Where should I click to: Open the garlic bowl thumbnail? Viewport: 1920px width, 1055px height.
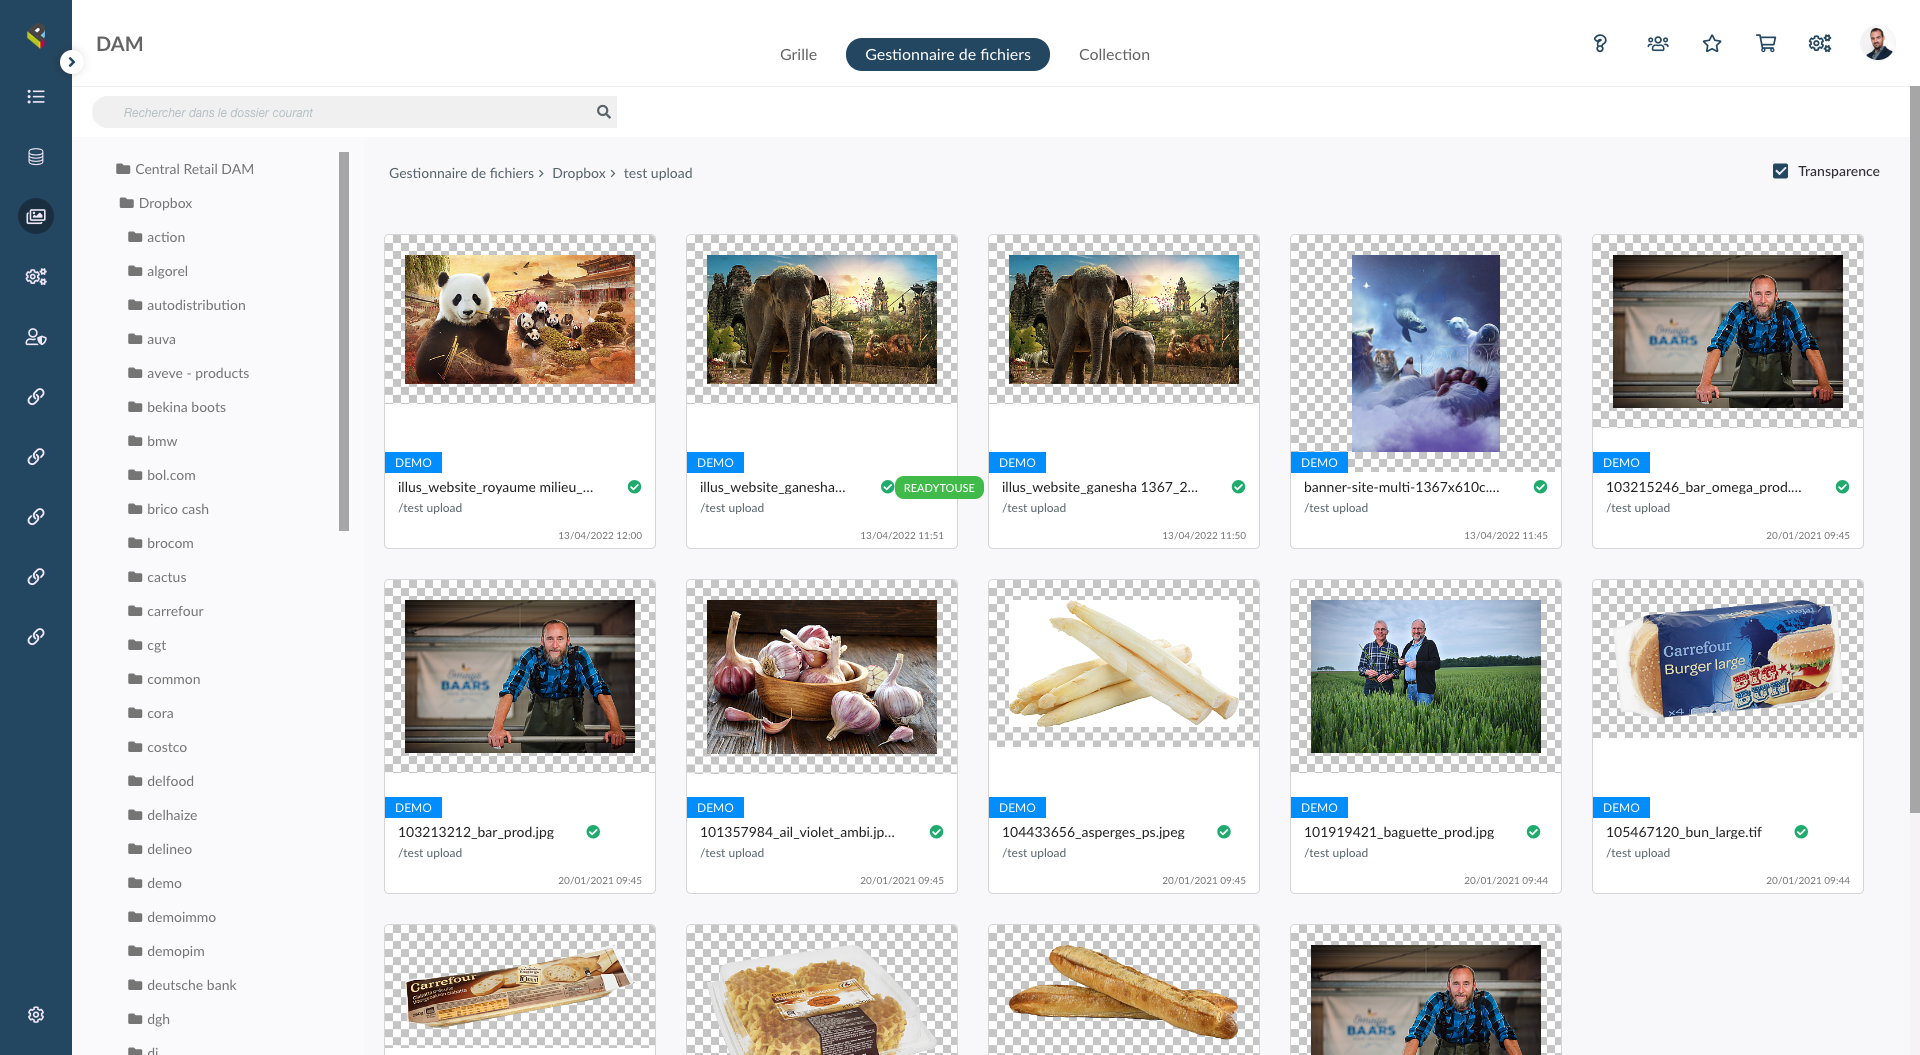click(x=822, y=677)
